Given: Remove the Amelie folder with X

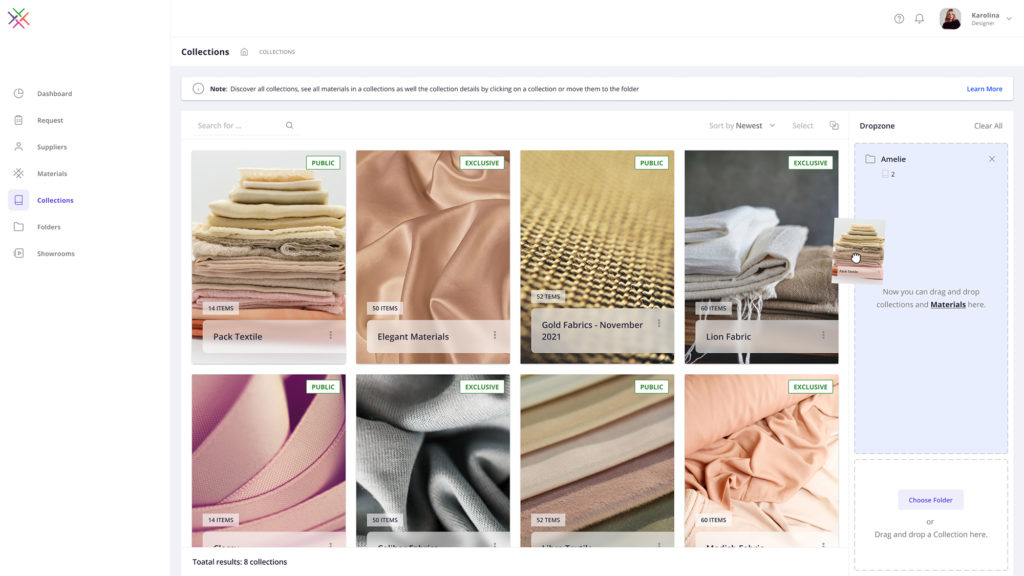Looking at the screenshot, I should pos(991,159).
